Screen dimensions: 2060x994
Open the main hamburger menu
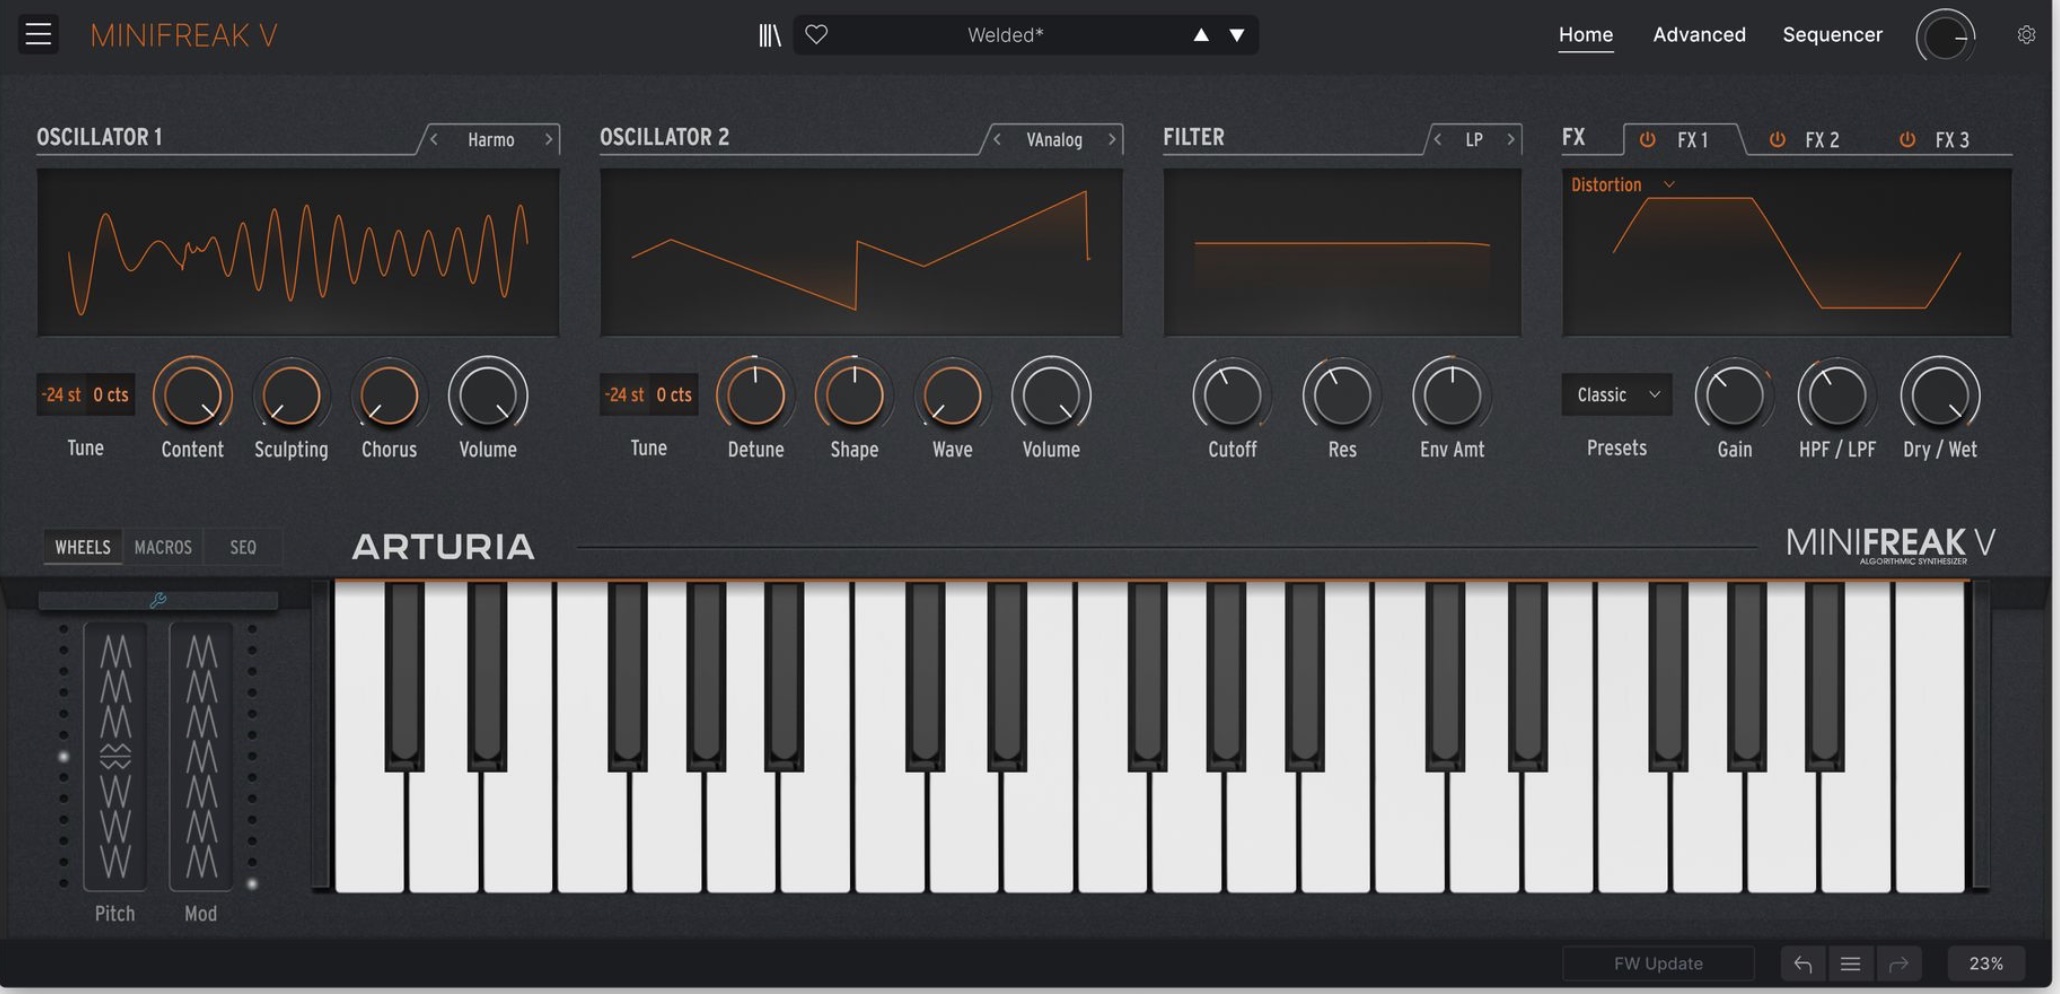click(x=38, y=34)
